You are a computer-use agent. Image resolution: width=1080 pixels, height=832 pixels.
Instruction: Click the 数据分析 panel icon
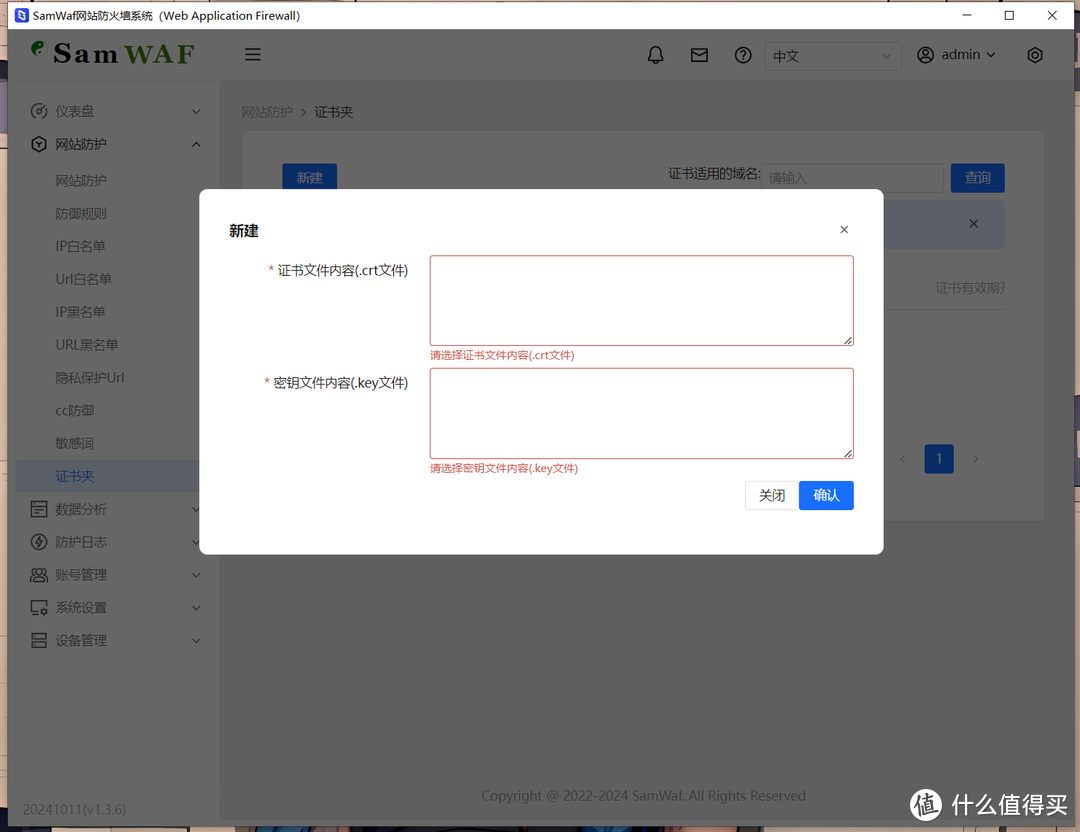point(37,509)
